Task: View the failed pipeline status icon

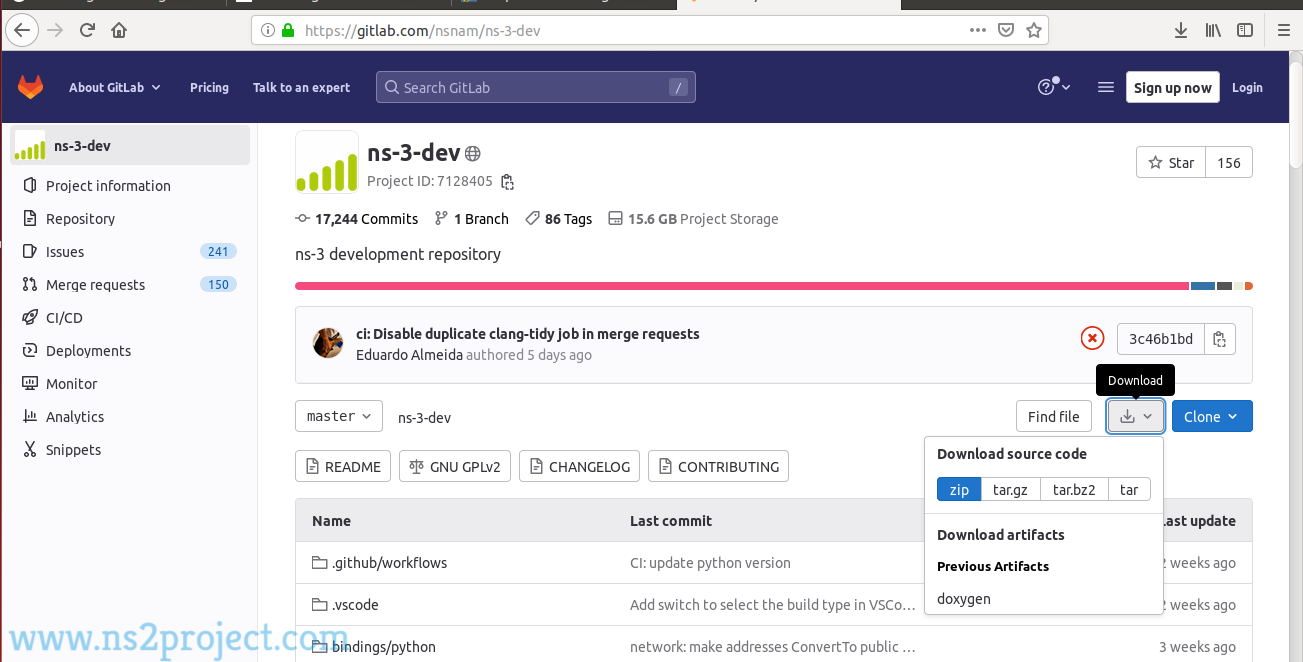Action: pyautogui.click(x=1092, y=339)
